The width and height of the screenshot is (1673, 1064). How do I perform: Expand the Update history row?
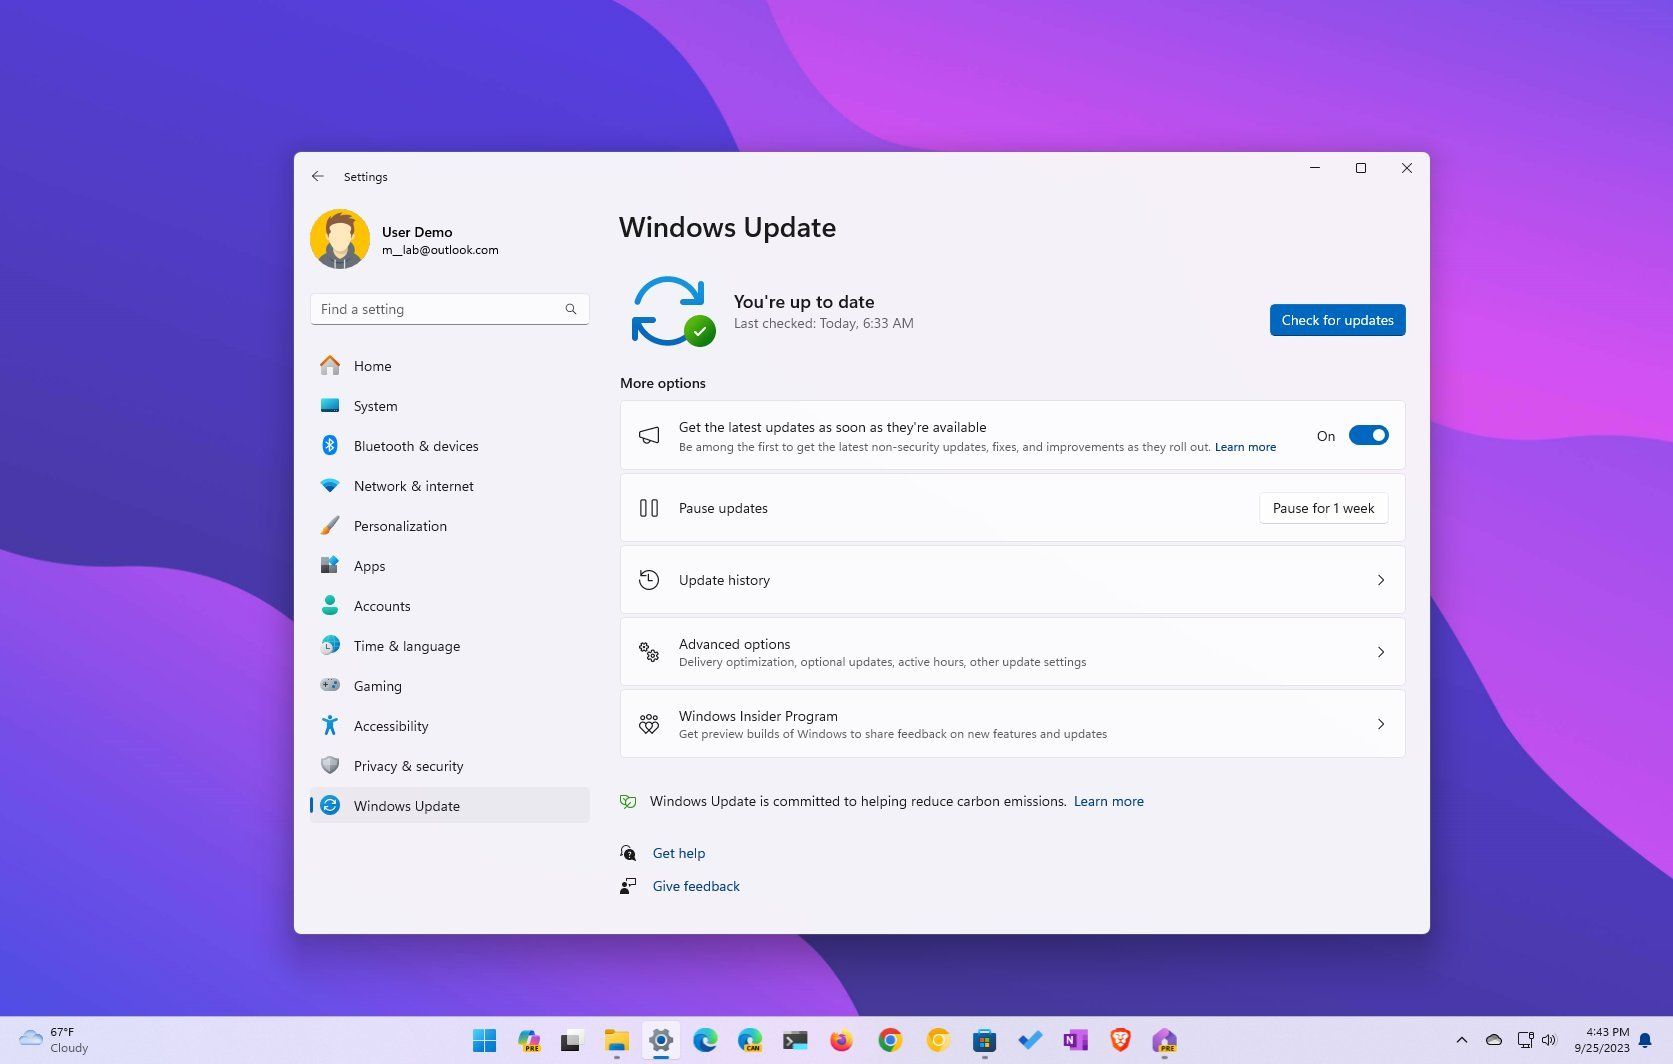pyautogui.click(x=1013, y=580)
